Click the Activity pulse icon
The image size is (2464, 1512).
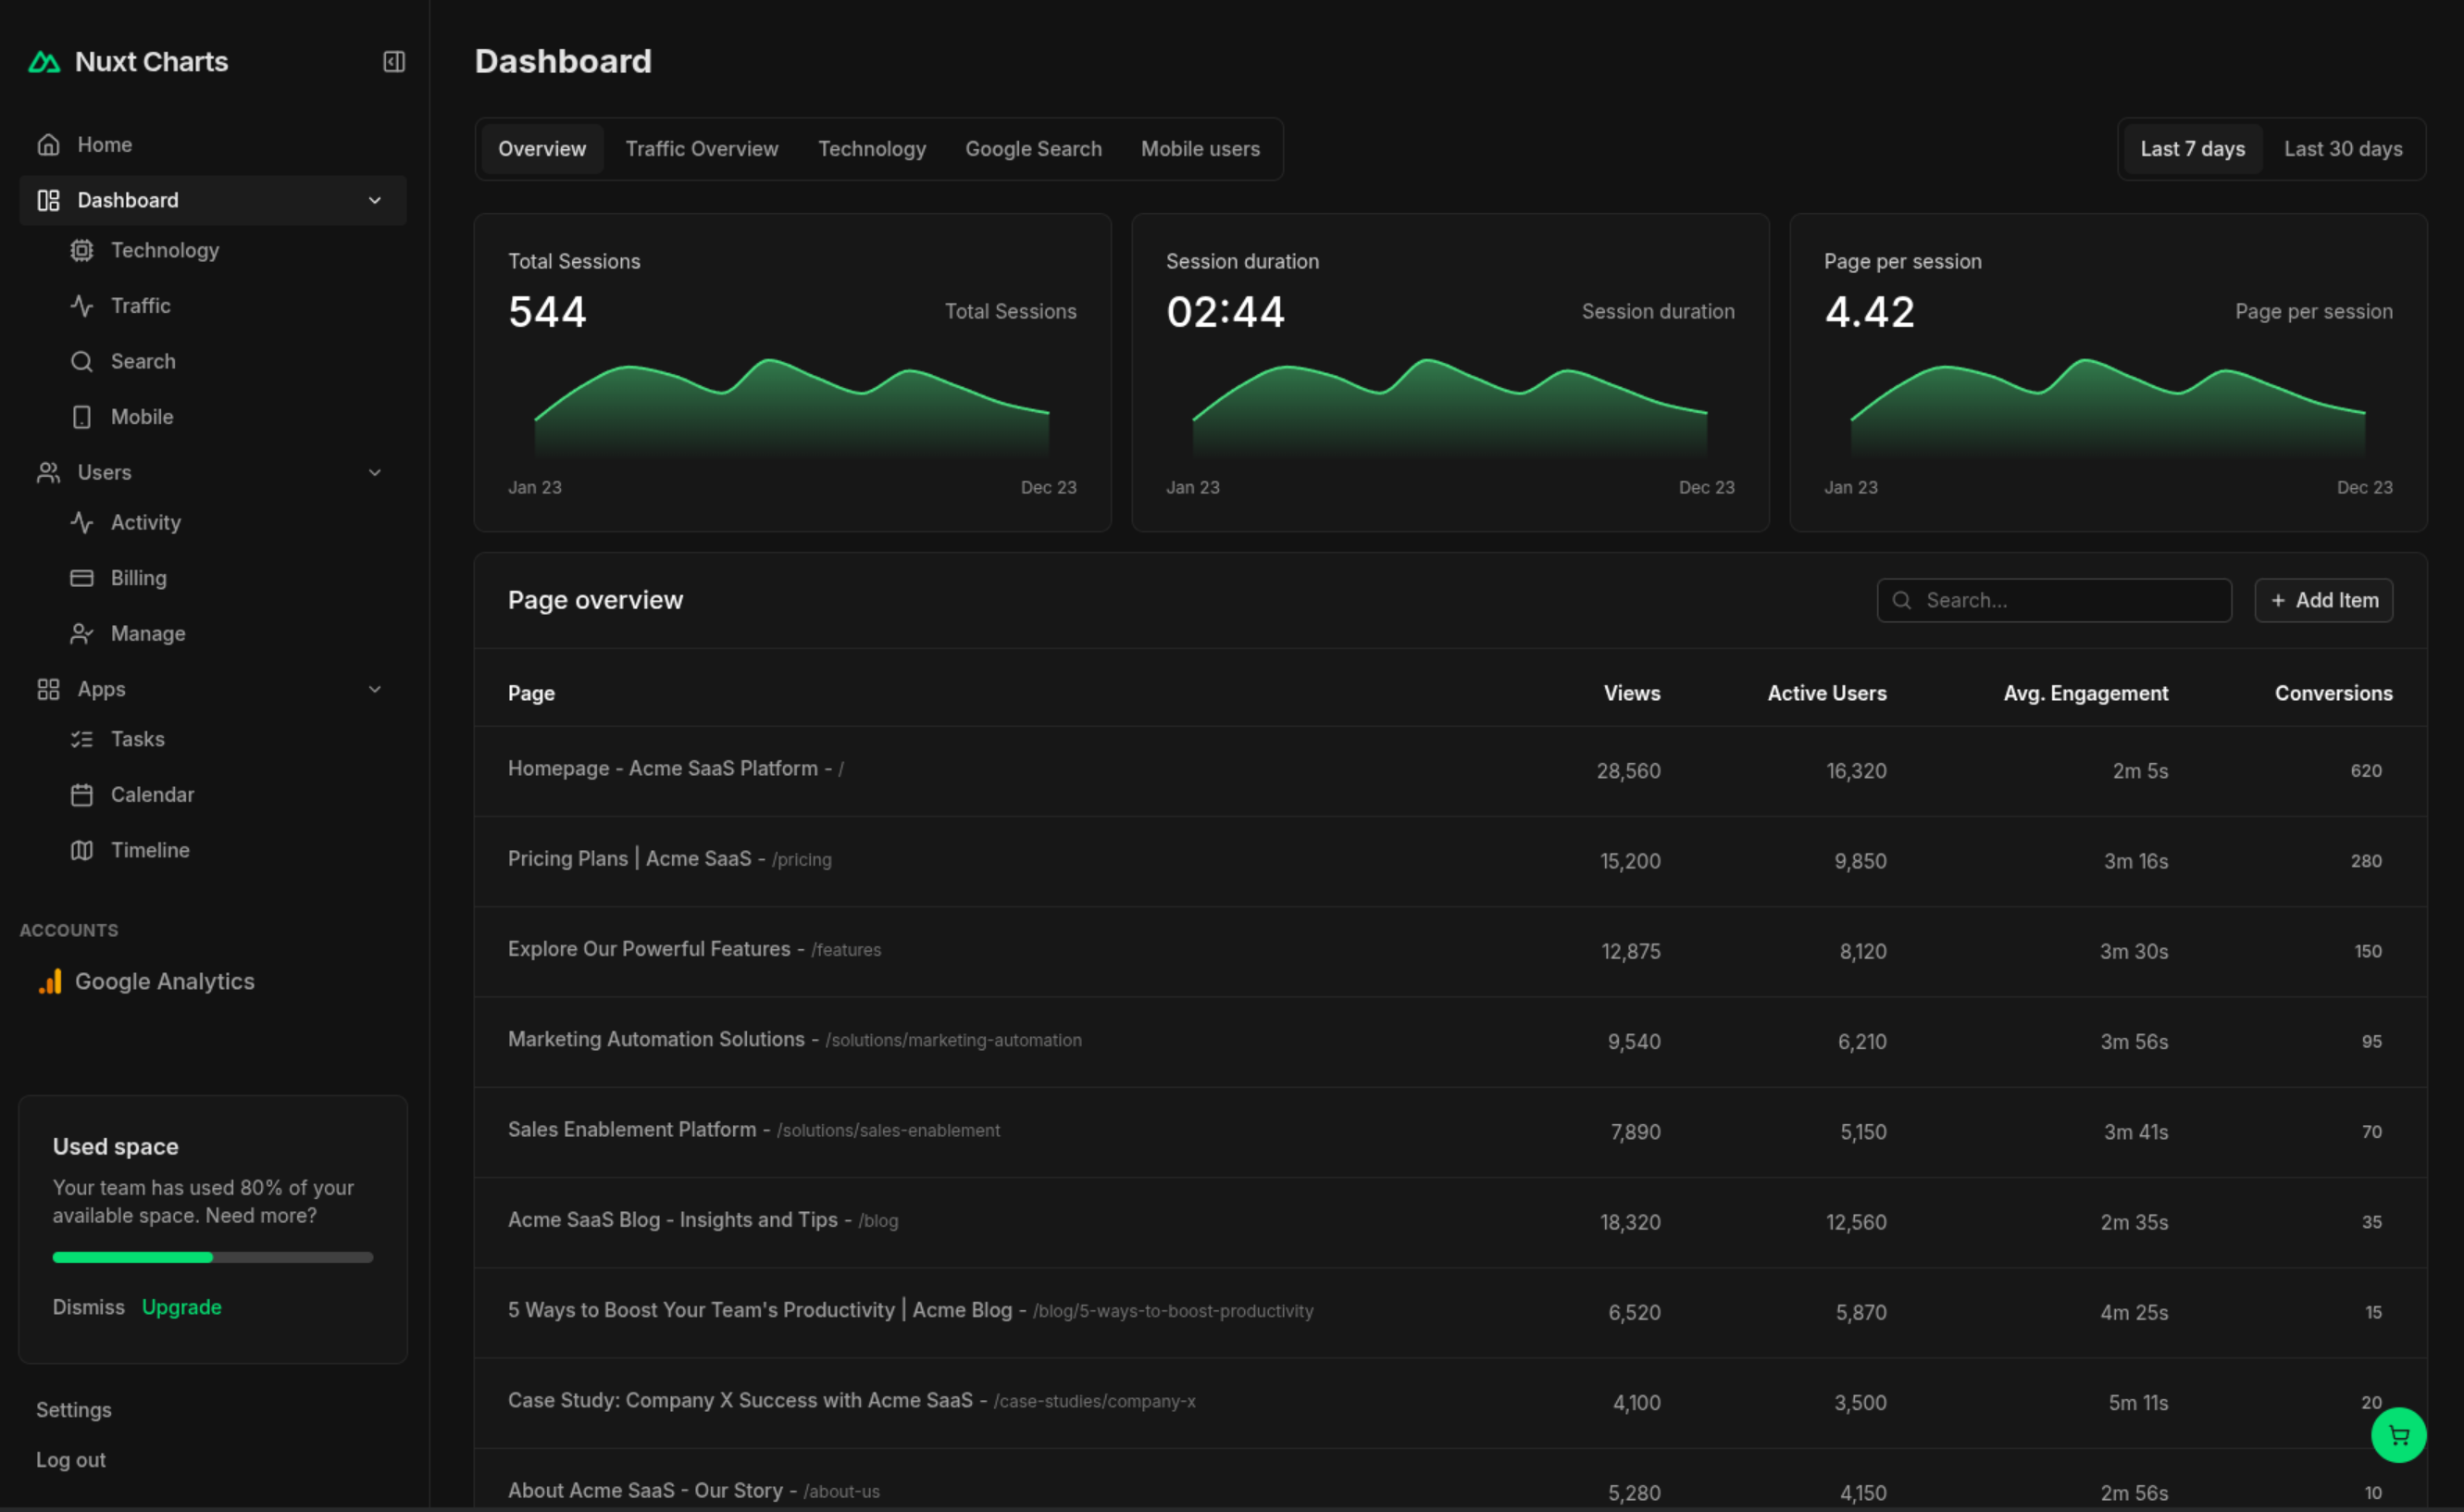coord(82,522)
